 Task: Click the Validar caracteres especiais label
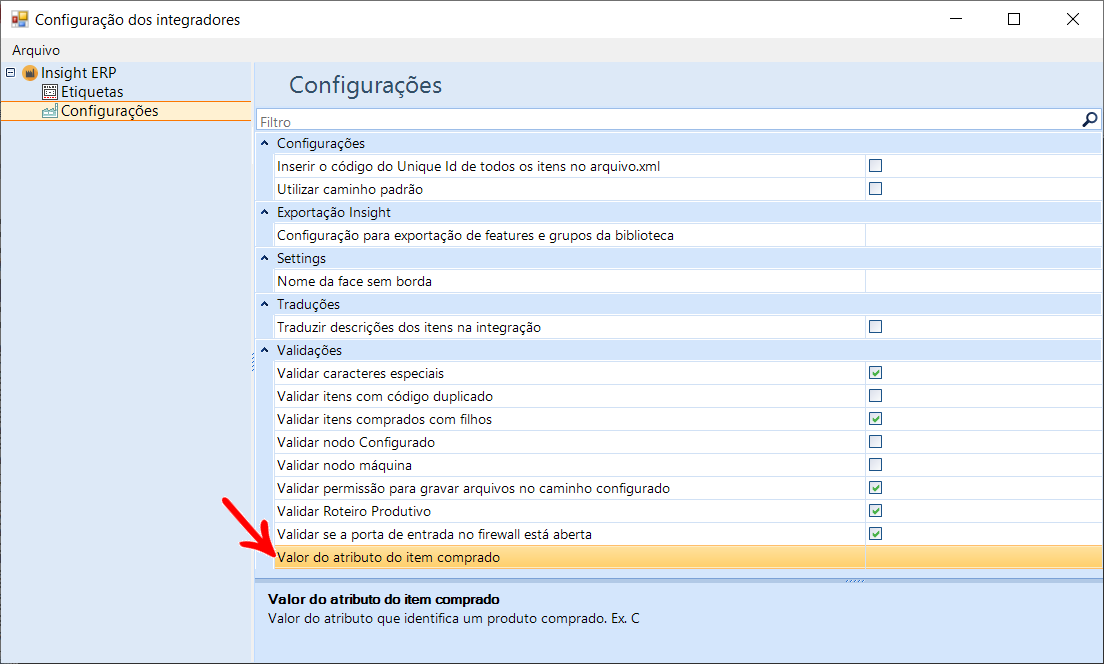pyautogui.click(x=360, y=374)
